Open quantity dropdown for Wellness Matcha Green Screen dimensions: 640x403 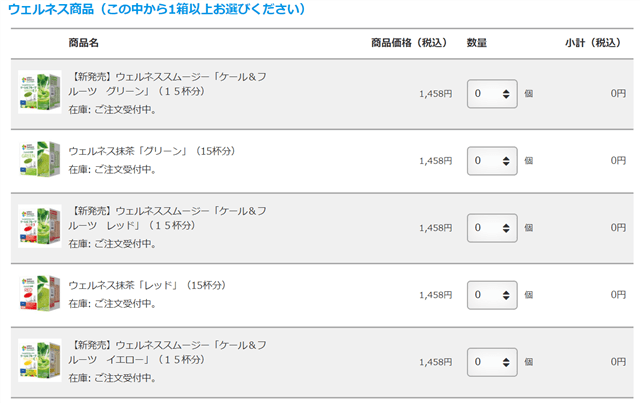tap(492, 161)
